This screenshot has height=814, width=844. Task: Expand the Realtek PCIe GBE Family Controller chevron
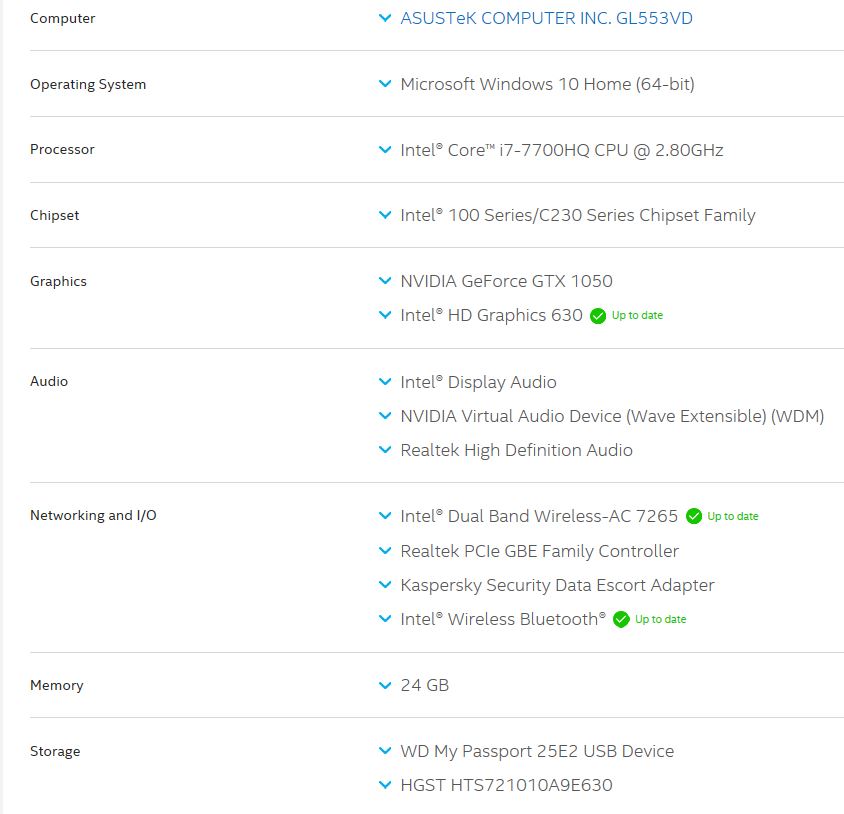click(385, 551)
